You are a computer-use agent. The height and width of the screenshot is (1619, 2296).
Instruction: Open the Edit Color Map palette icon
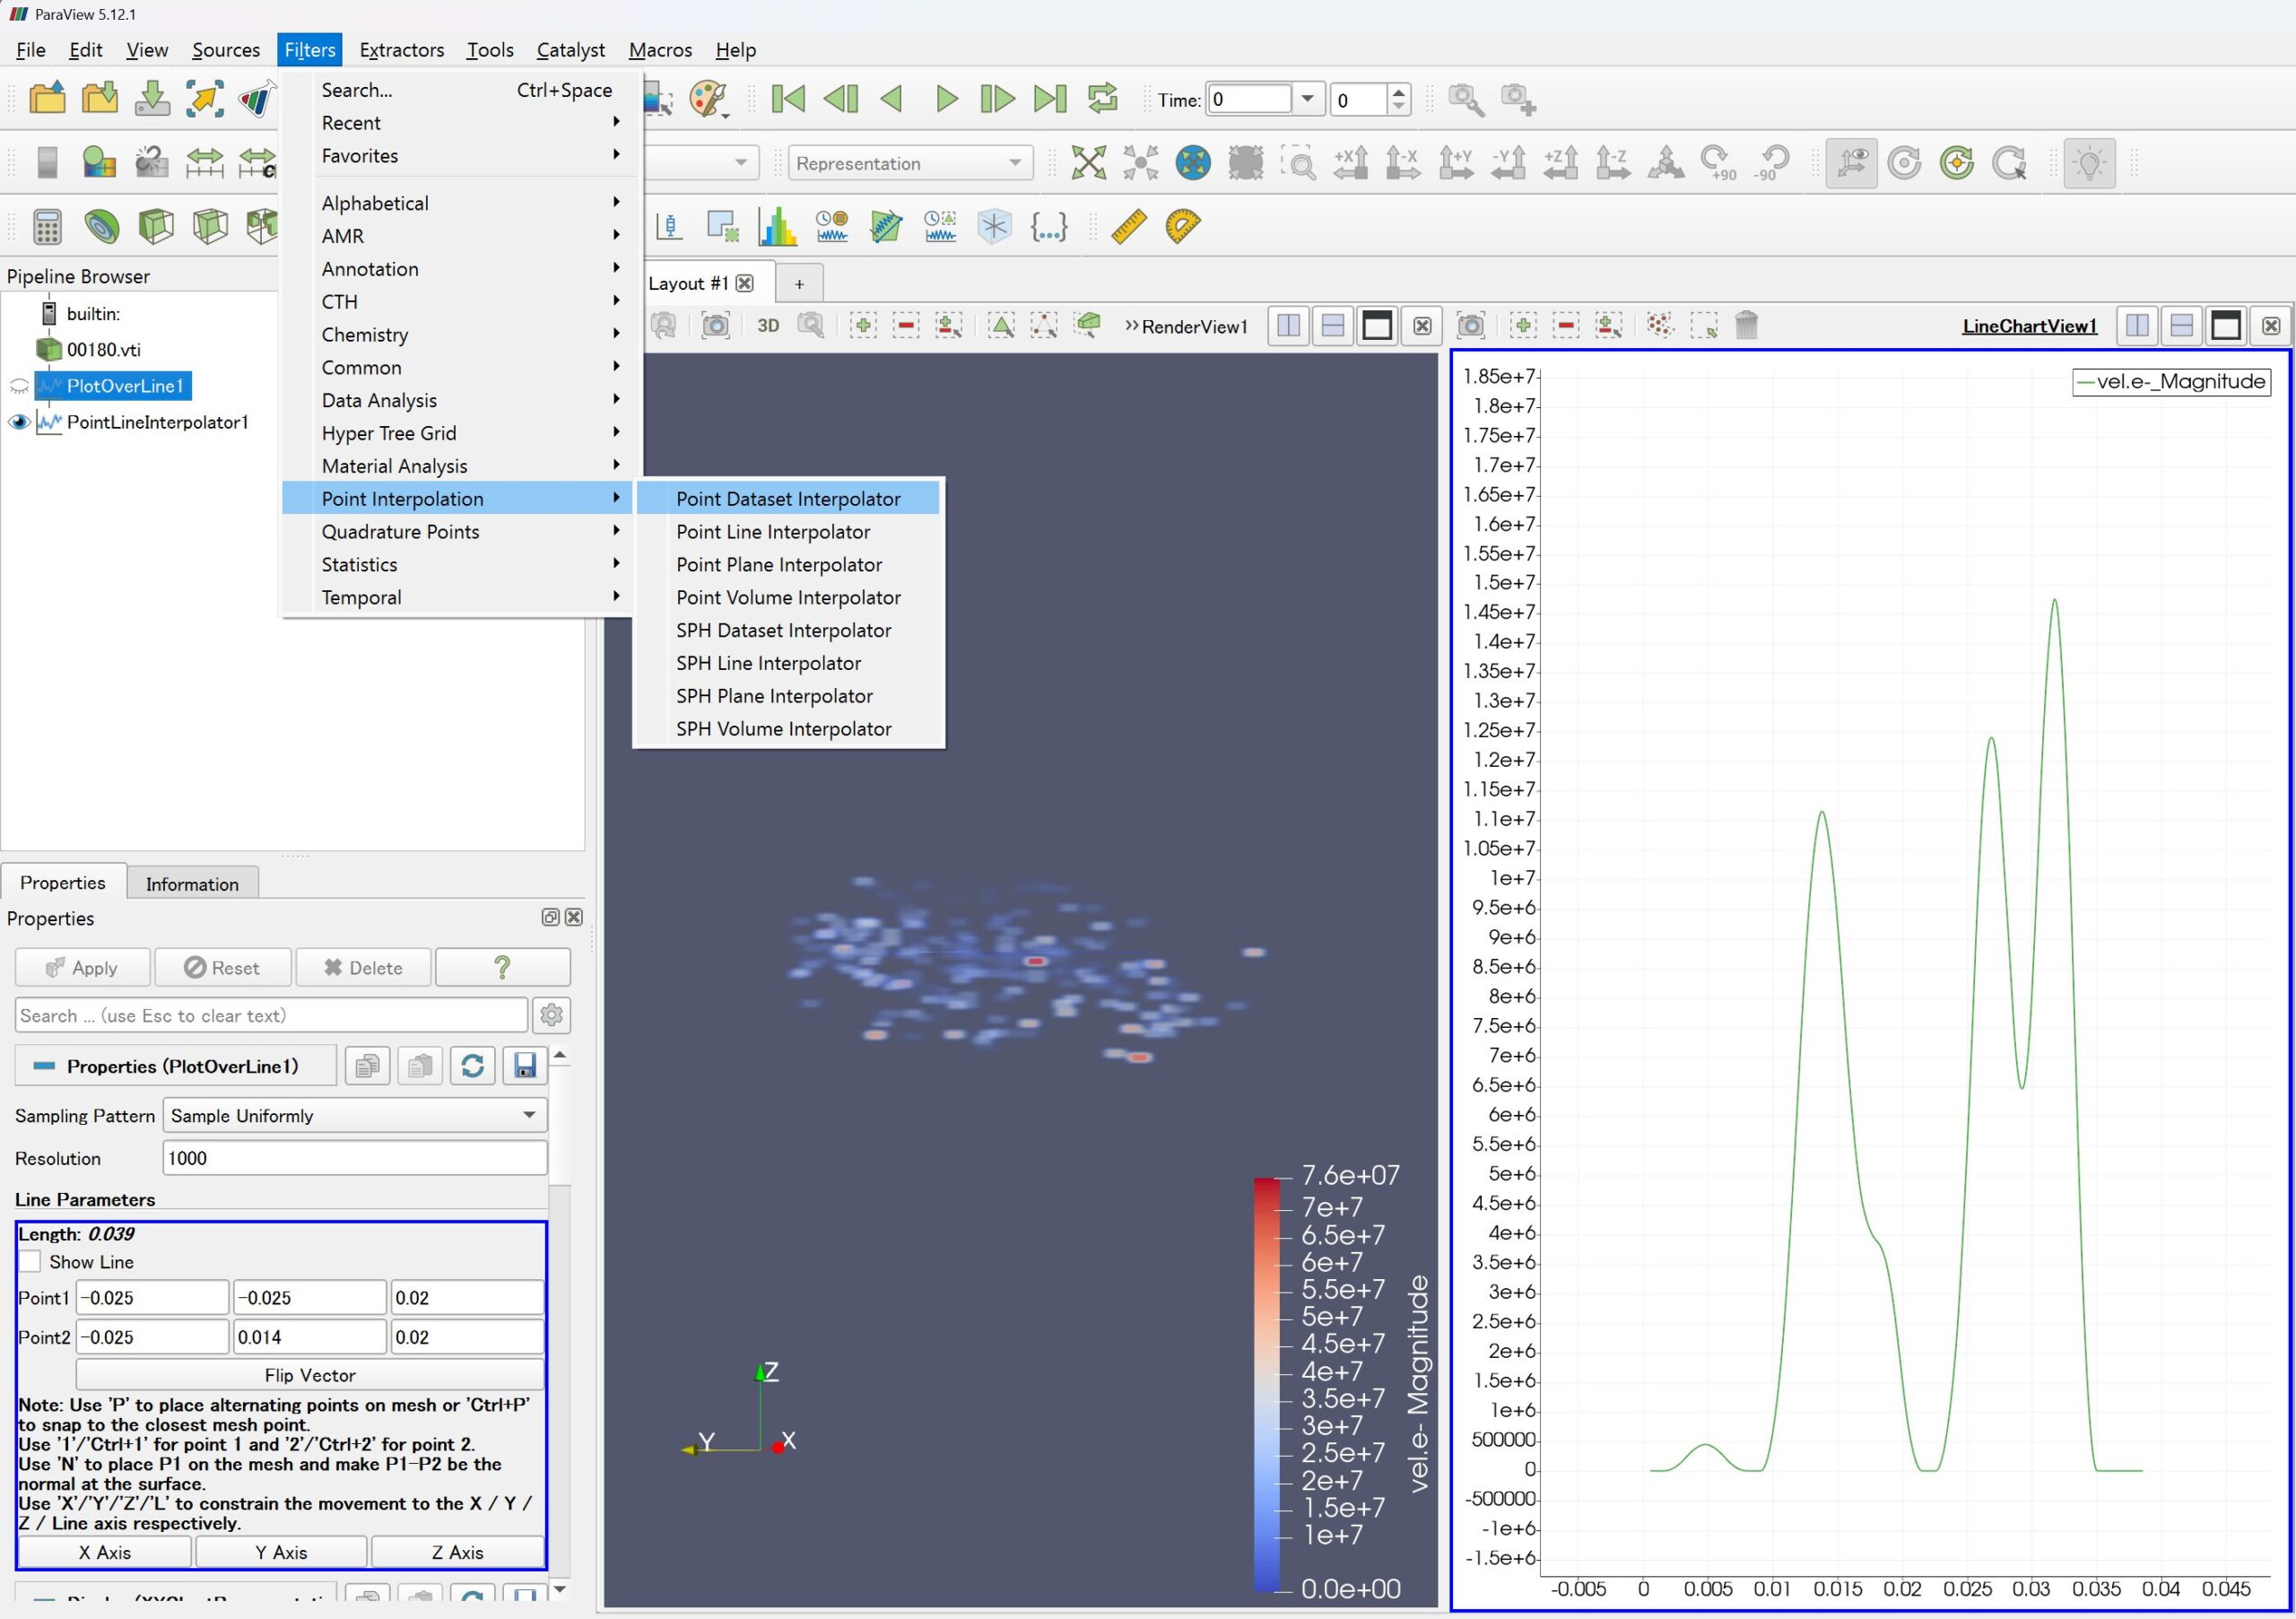click(x=708, y=99)
